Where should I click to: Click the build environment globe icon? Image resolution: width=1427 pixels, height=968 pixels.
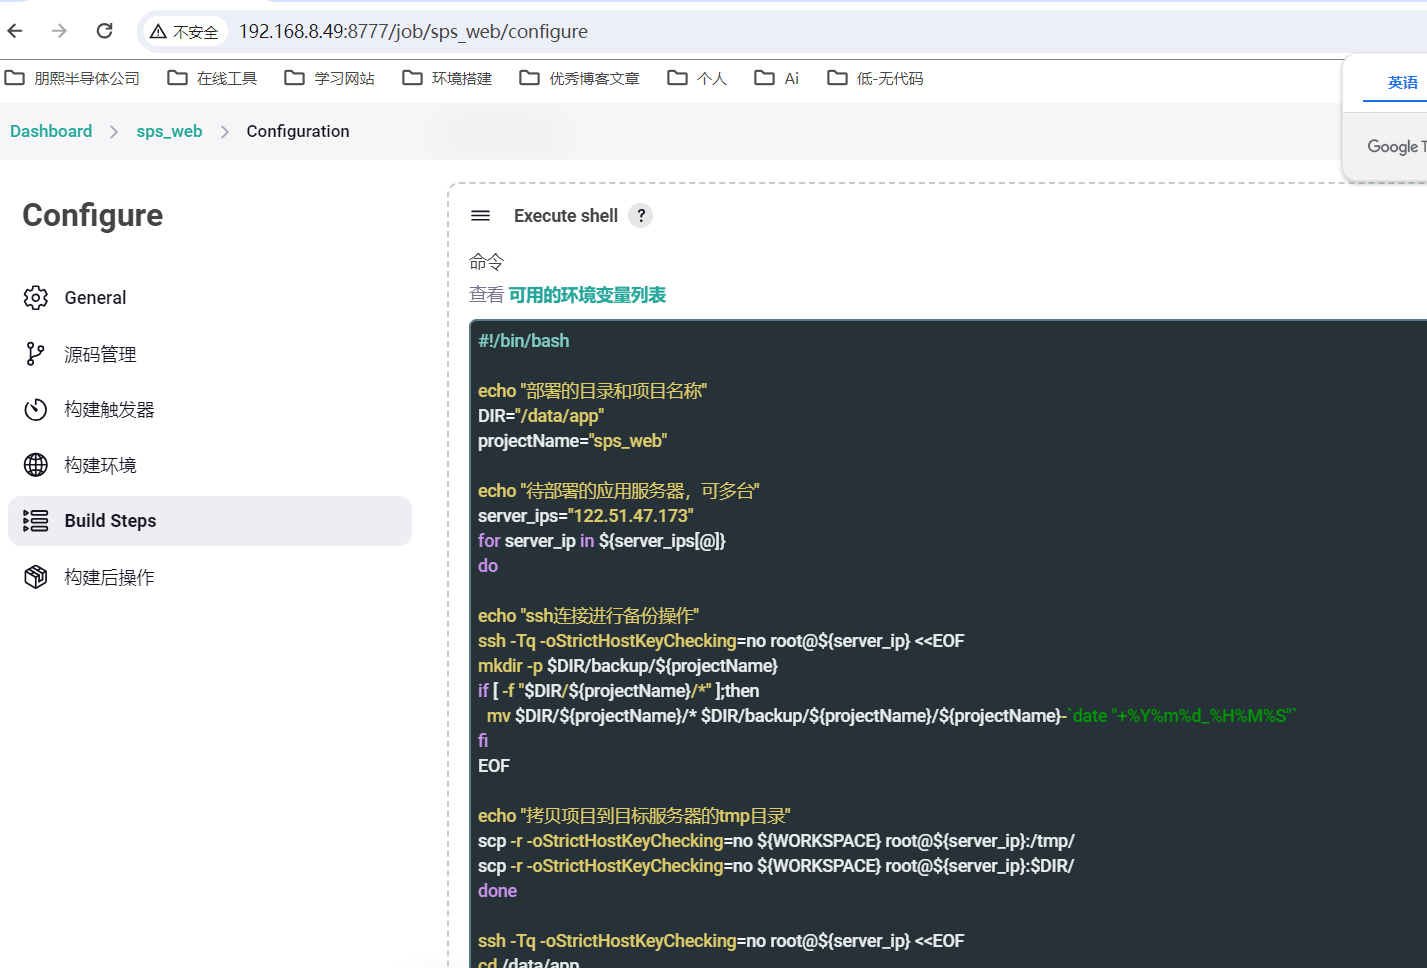tap(36, 465)
